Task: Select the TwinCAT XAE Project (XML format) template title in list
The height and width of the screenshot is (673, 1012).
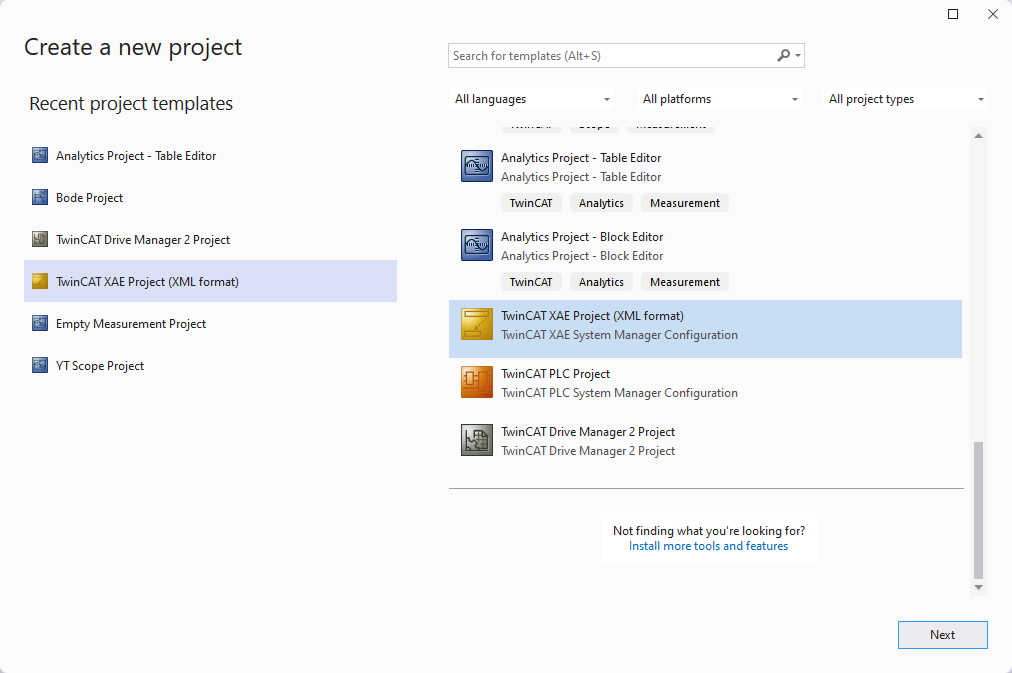Action: click(592, 316)
